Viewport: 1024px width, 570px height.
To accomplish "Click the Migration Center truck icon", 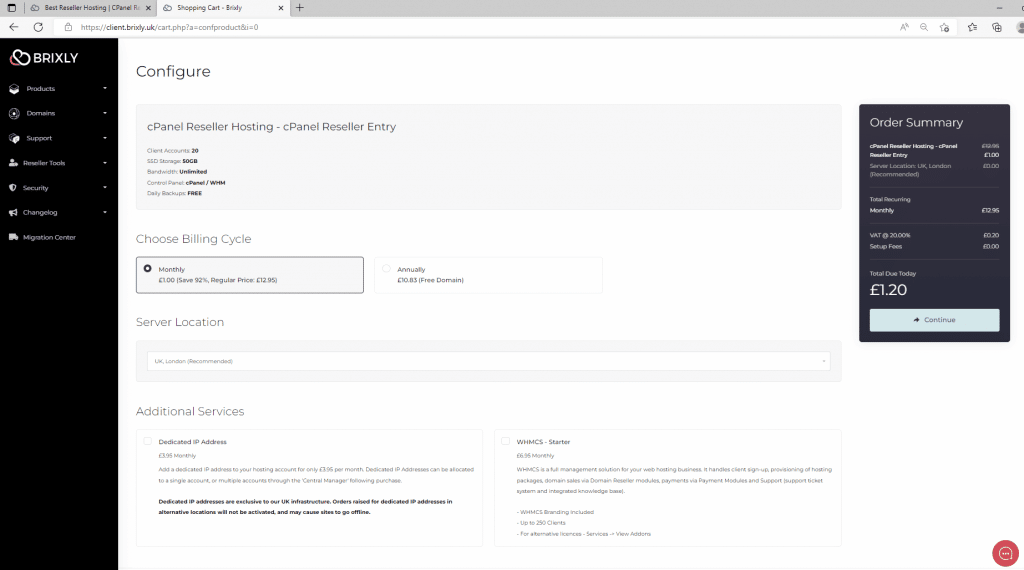I will 13,238.
